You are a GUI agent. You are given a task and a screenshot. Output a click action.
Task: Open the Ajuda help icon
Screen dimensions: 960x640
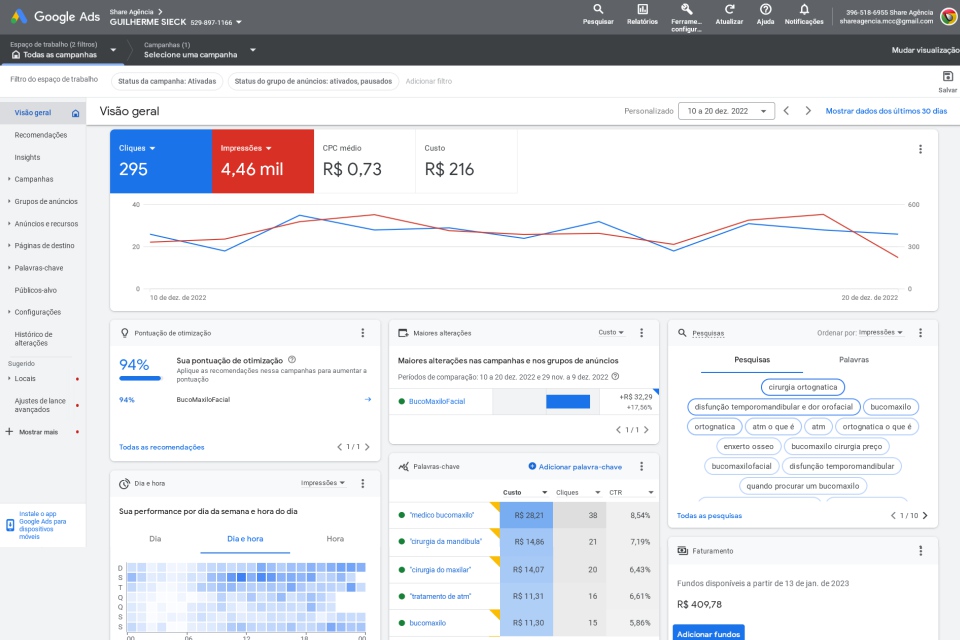tap(765, 15)
